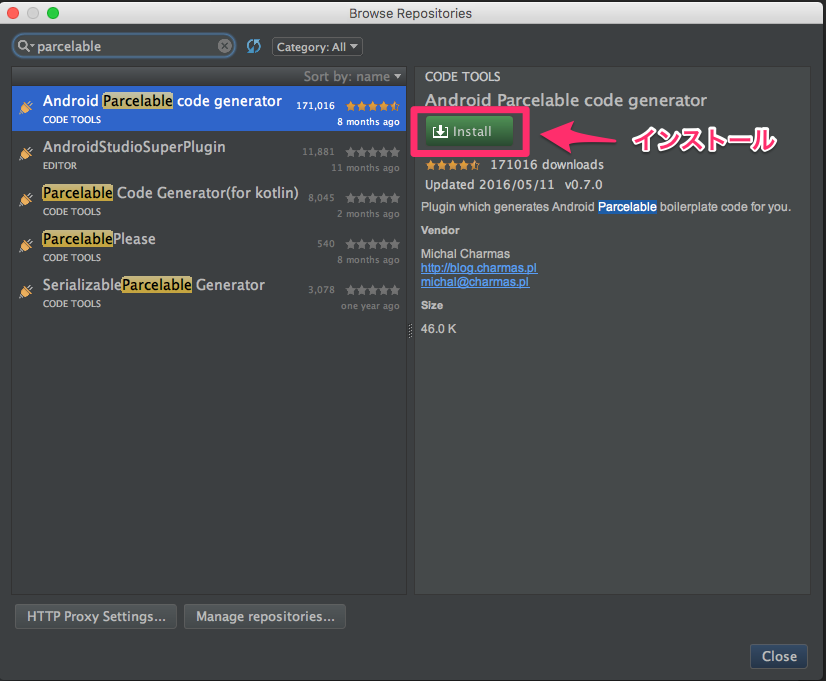The height and width of the screenshot is (681, 826).
Task: Click the plug icon of Android Parcelable code generator
Action: 26,108
